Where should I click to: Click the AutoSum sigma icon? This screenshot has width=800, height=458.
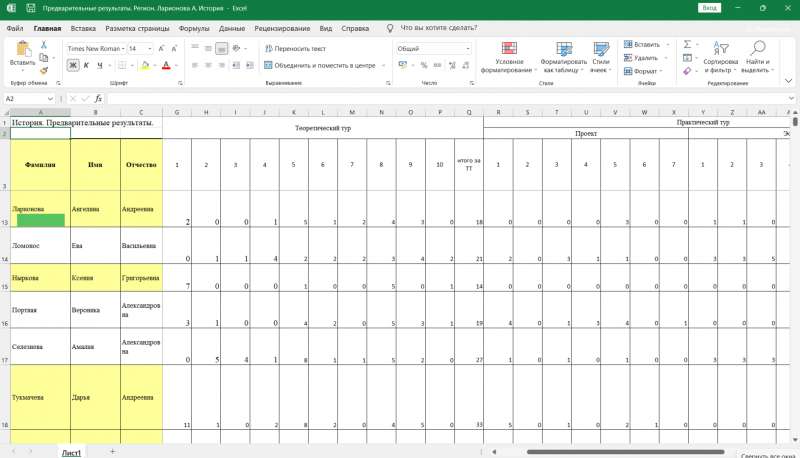pos(687,44)
